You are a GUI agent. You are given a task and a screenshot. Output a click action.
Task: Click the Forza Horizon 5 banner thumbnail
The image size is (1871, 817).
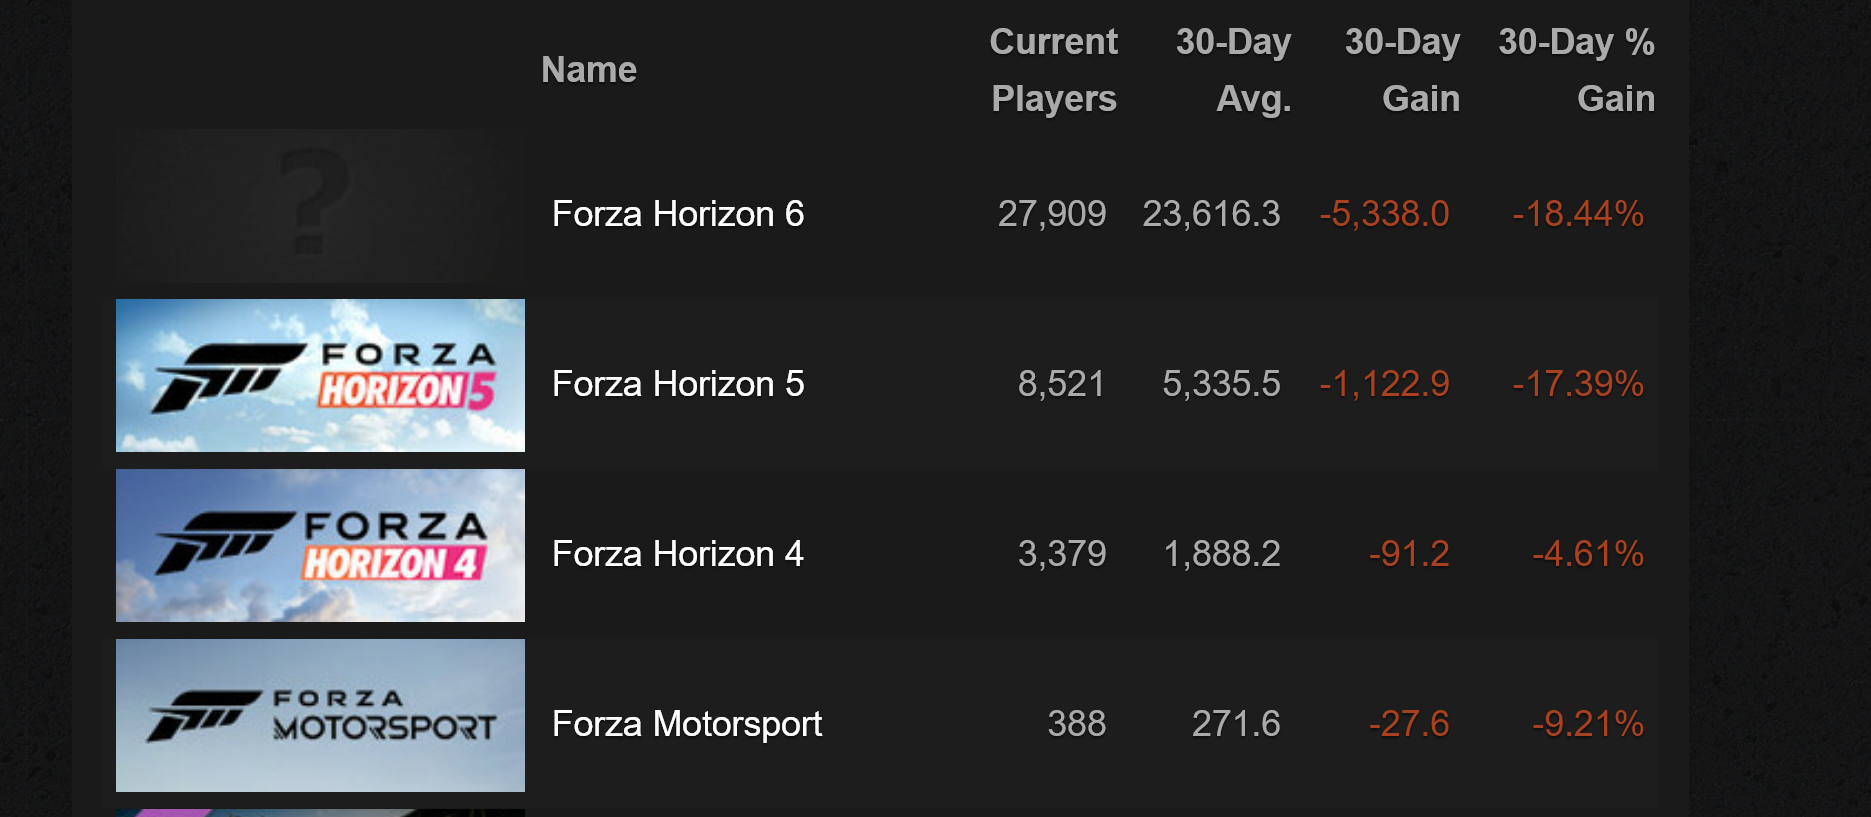320,375
